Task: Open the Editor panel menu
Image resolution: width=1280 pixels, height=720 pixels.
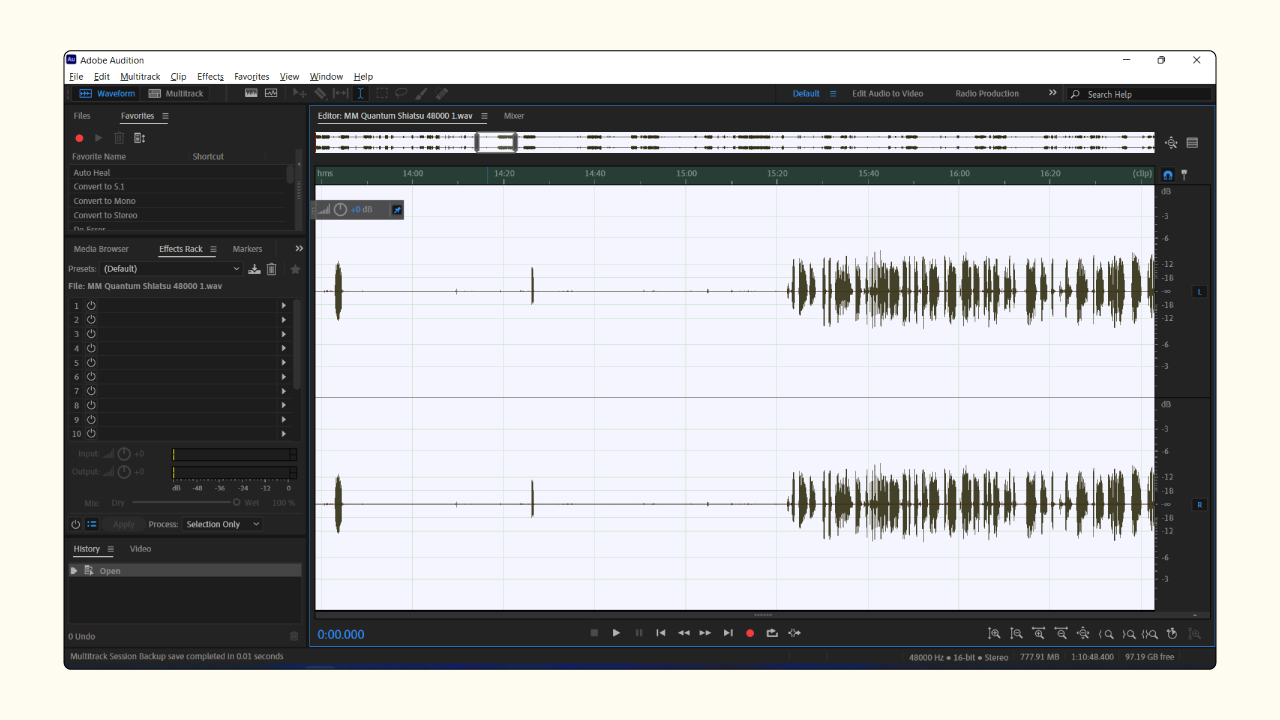Action: 484,116
